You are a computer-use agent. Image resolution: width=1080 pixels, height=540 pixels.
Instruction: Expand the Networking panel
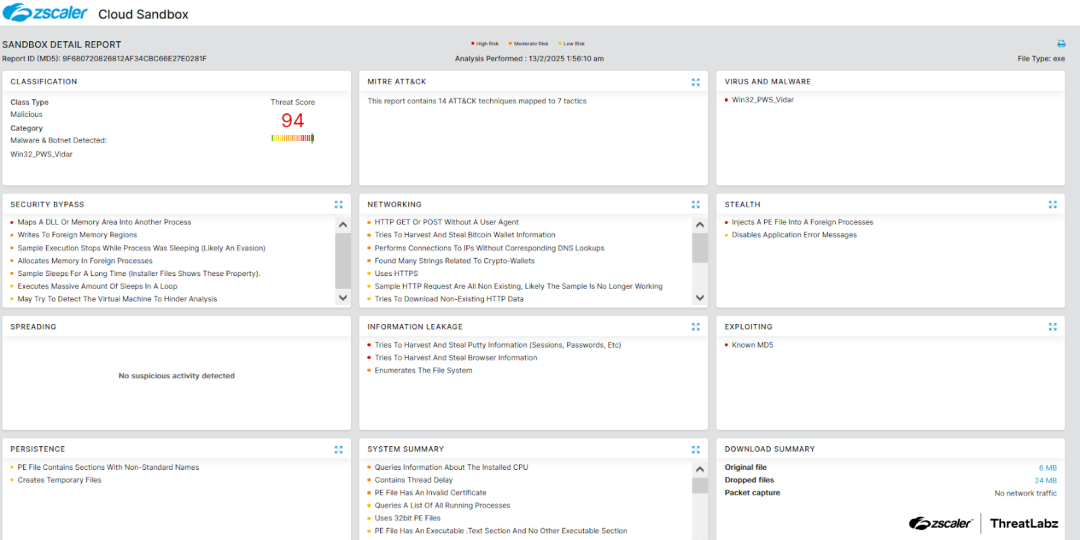tap(696, 204)
